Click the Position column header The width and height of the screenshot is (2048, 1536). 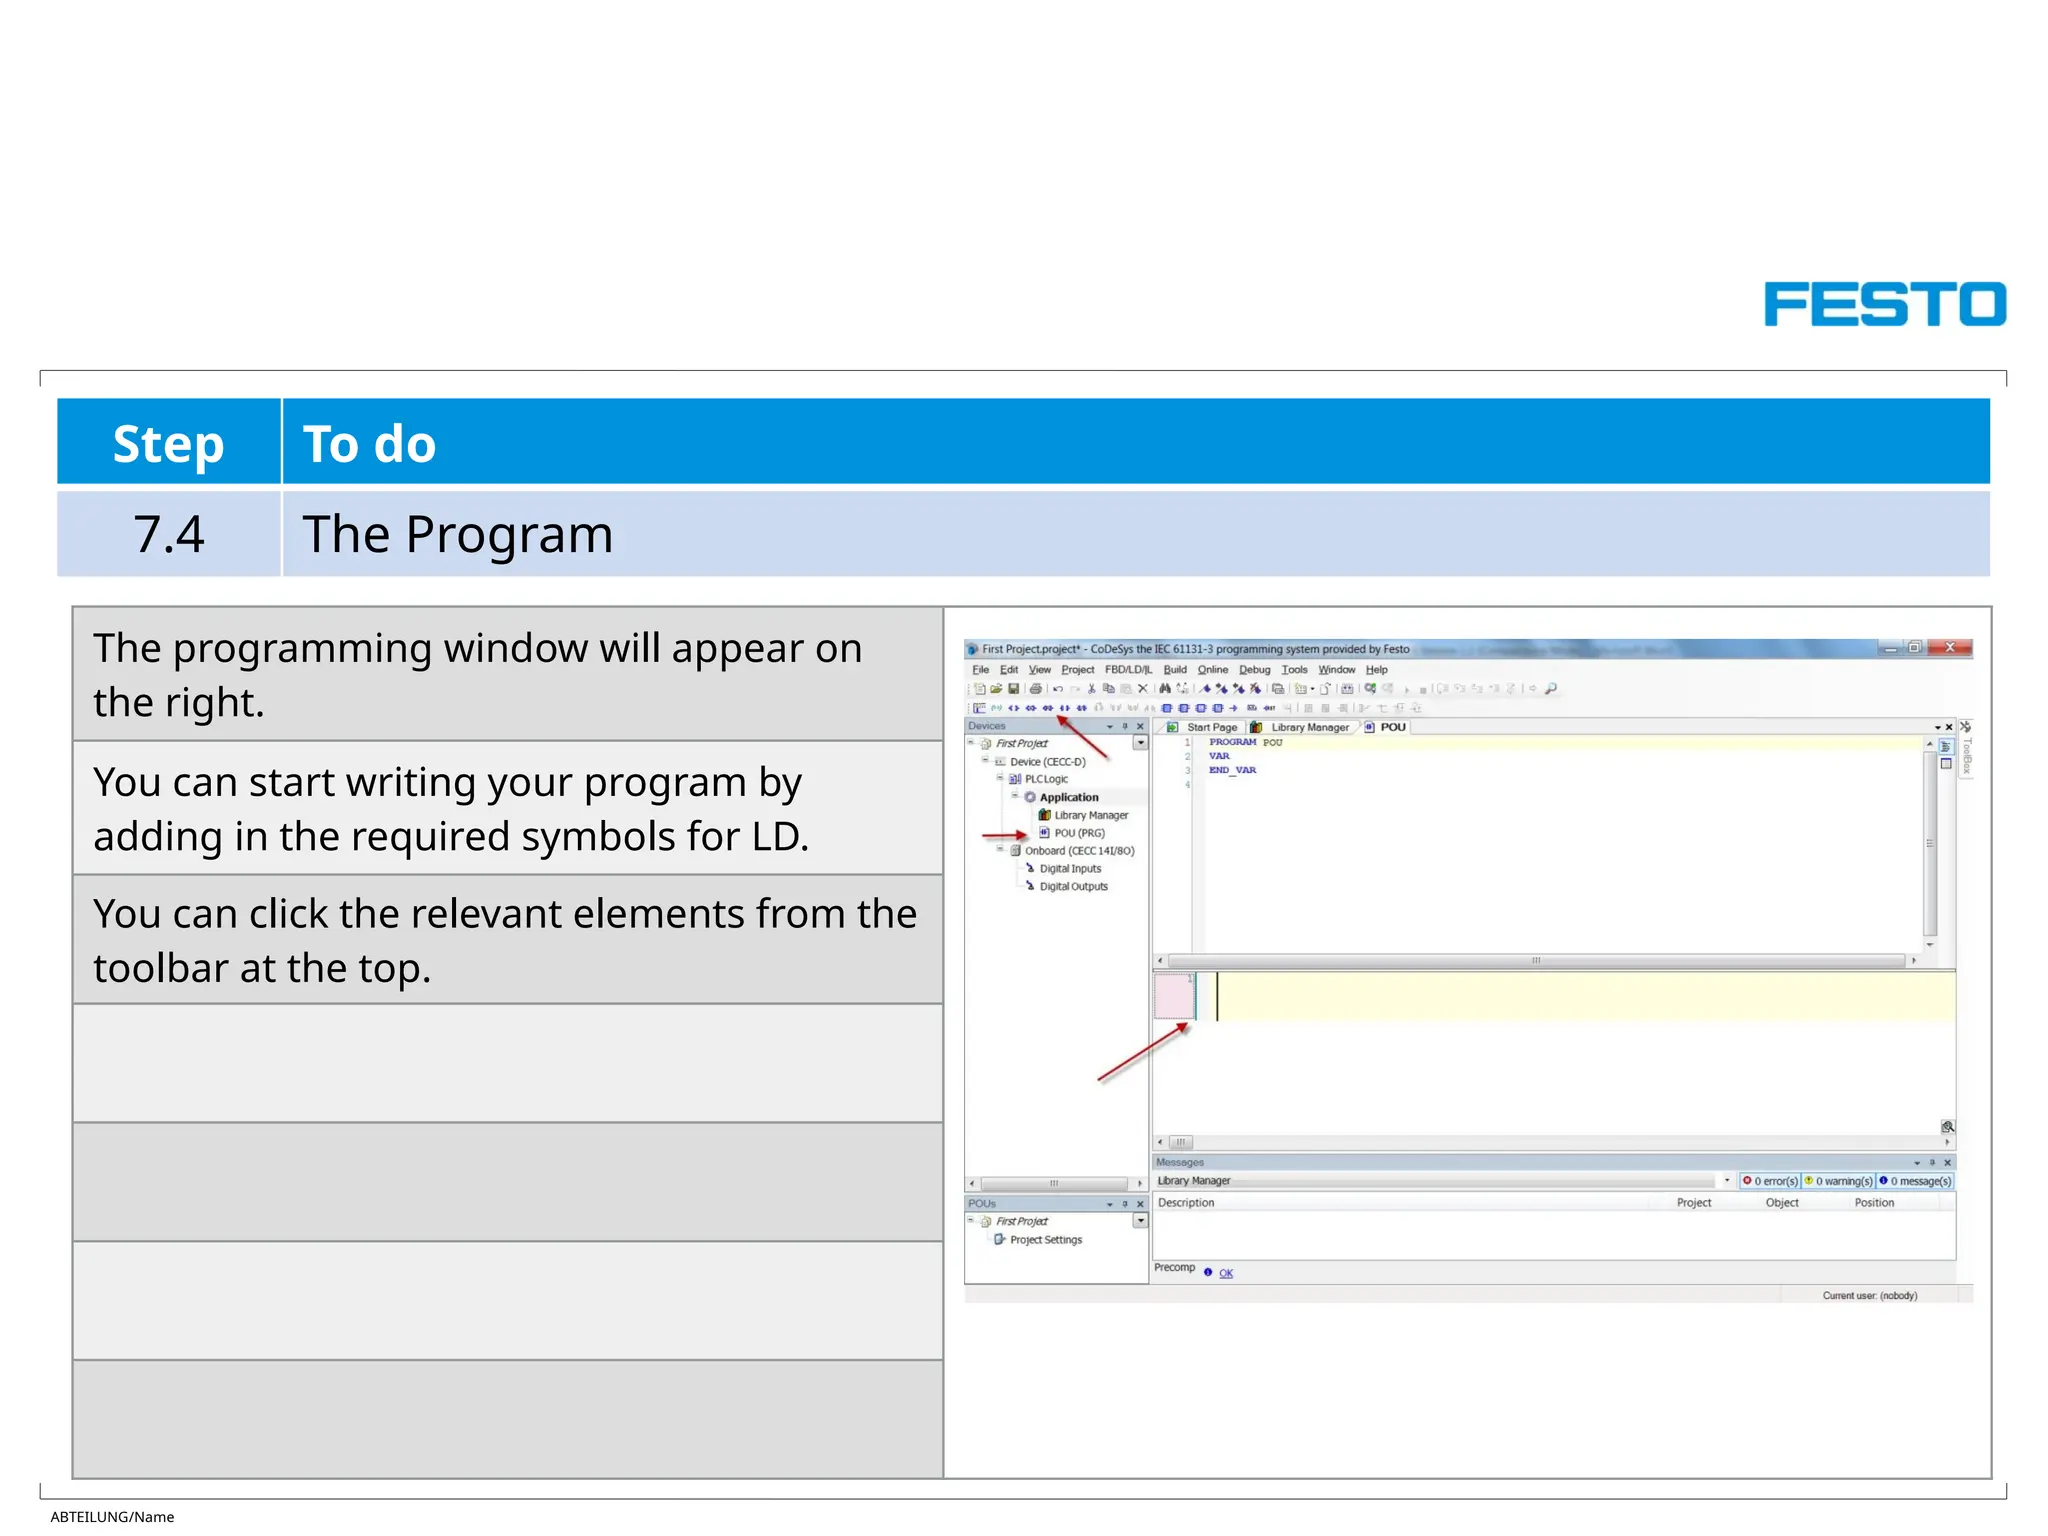click(x=1874, y=1203)
